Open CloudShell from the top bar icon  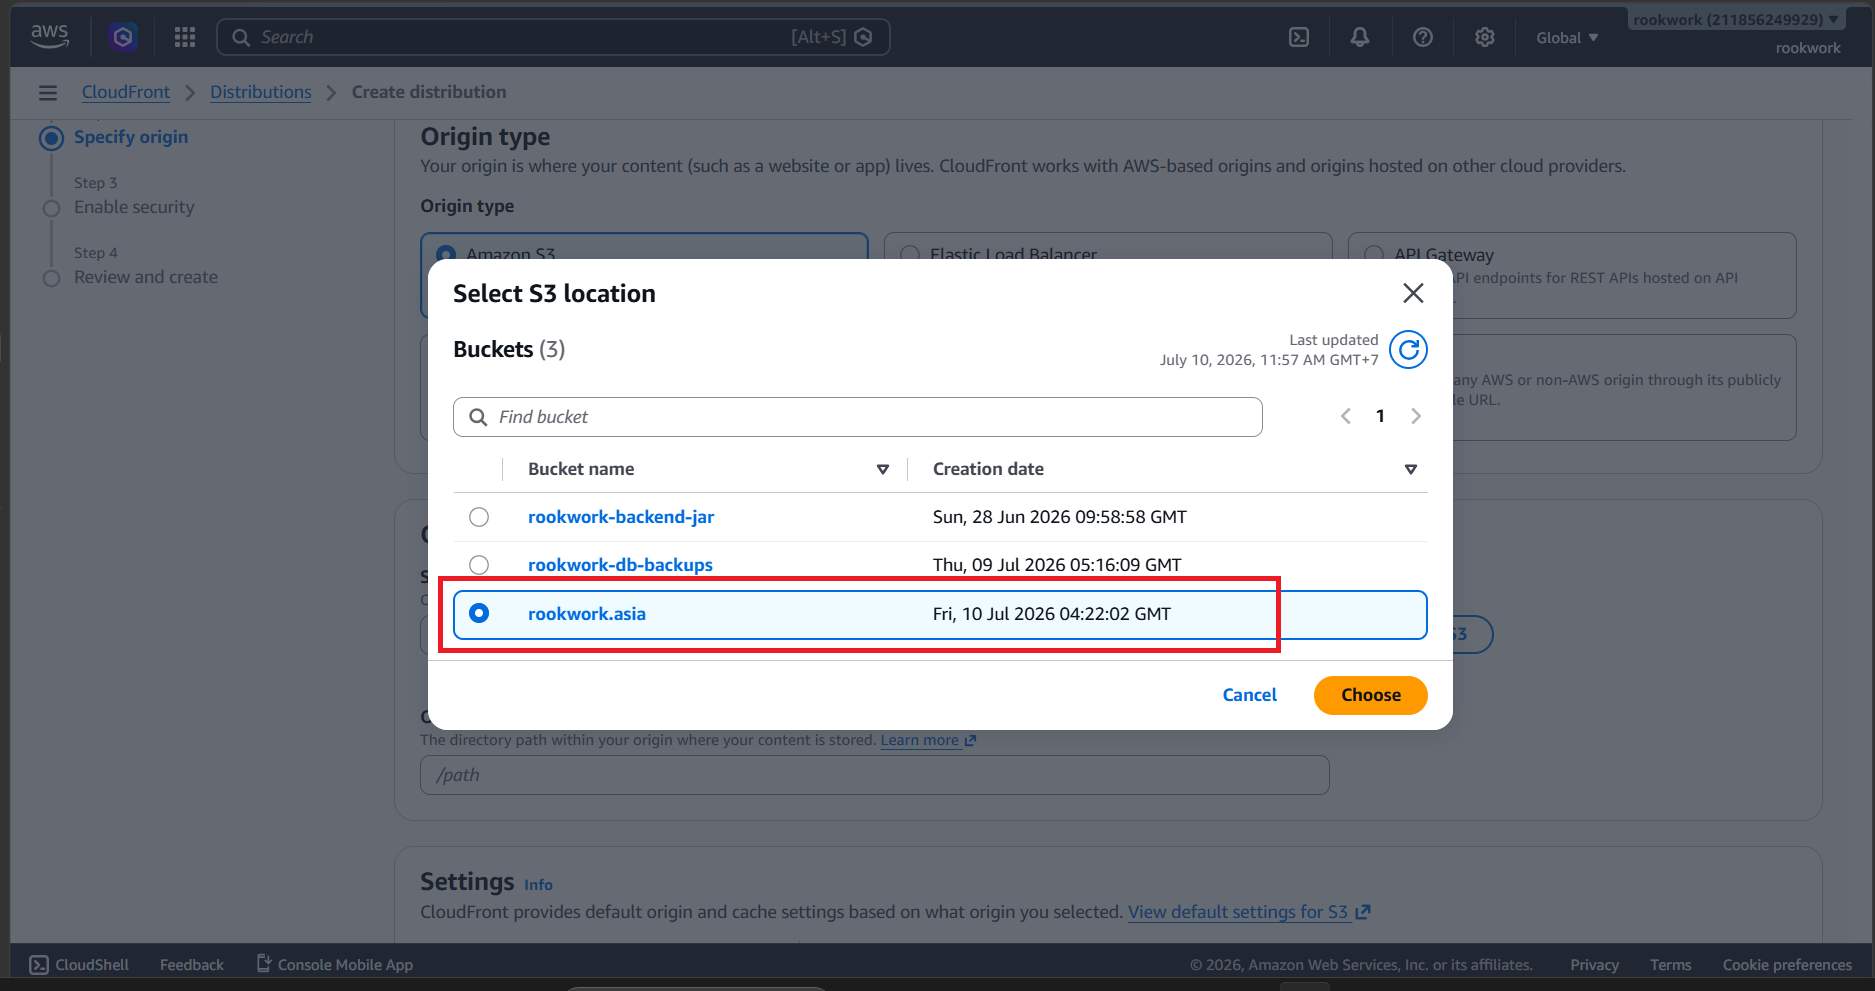(x=1299, y=37)
